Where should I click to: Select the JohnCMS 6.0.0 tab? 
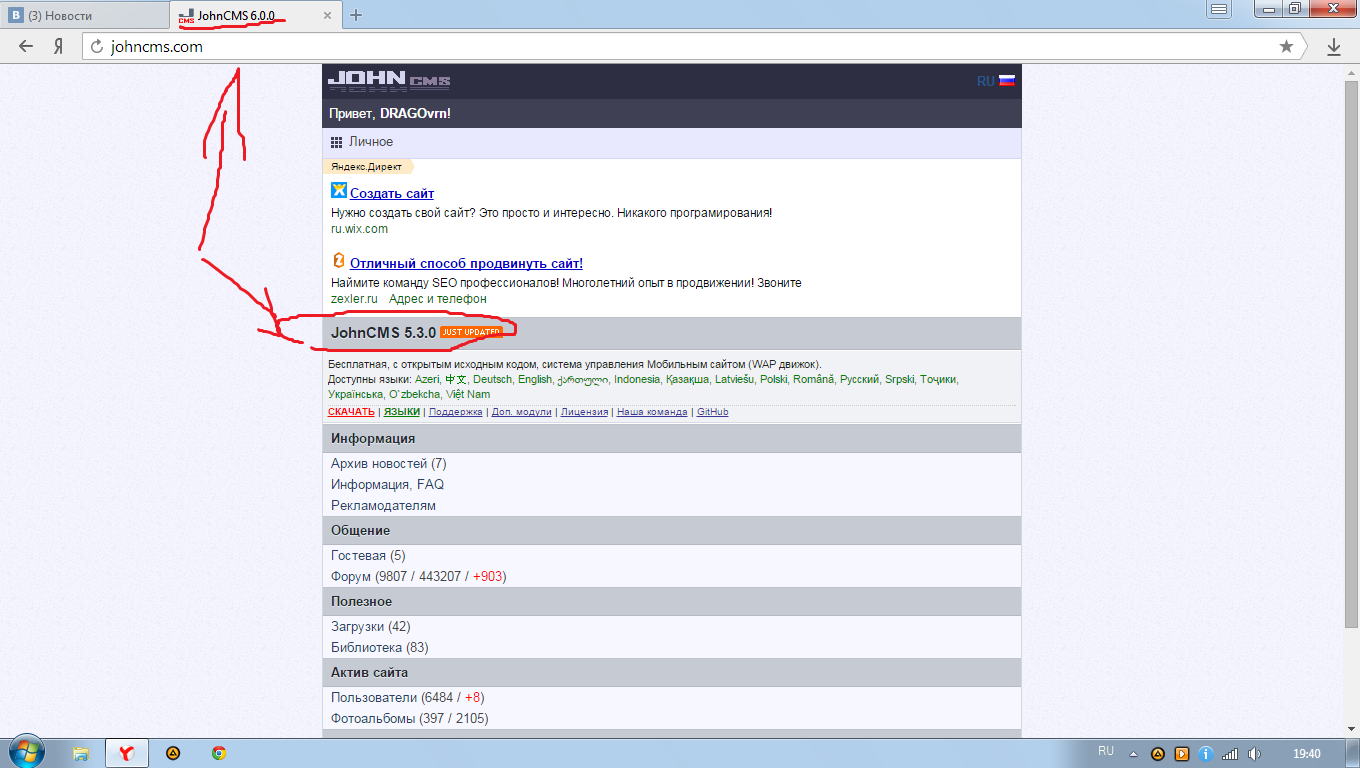[x=254, y=15]
